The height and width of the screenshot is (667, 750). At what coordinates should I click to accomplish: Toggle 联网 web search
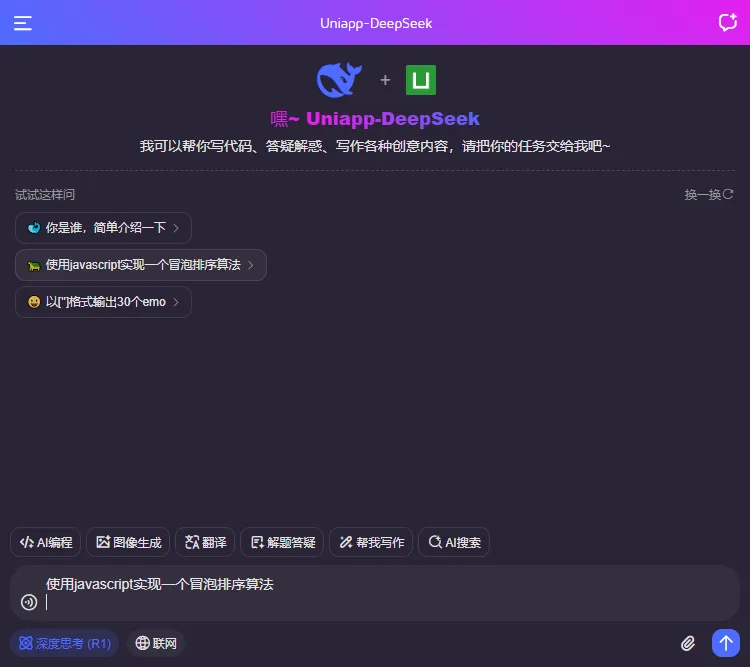[x=156, y=643]
